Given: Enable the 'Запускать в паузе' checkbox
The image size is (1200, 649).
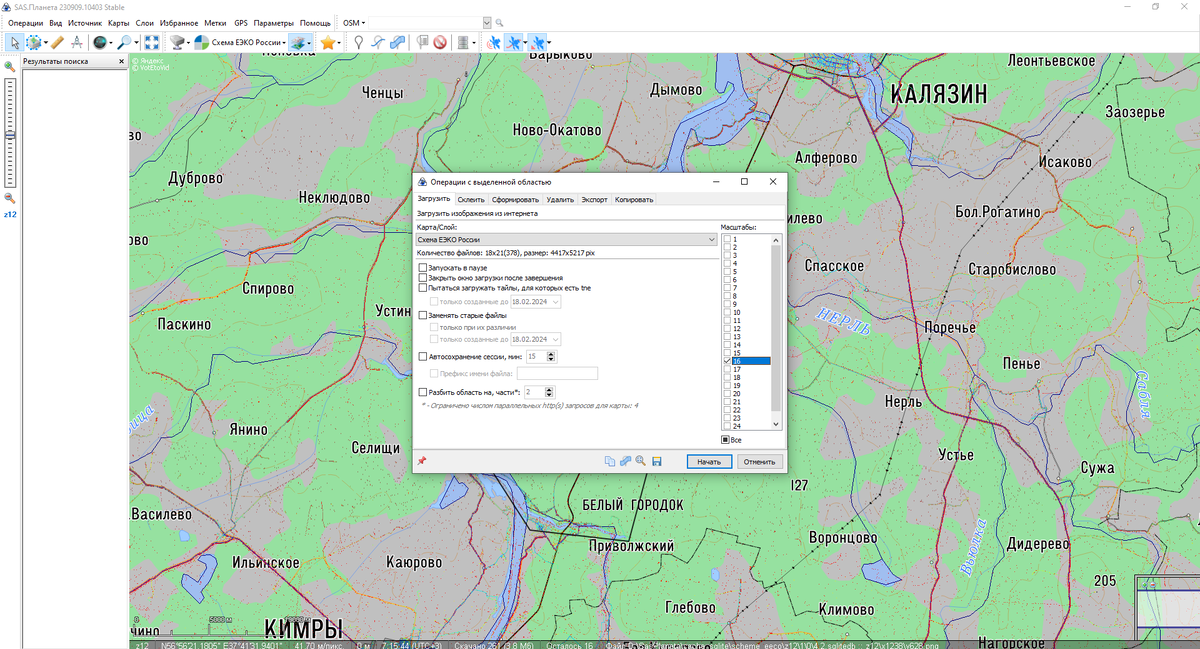Looking at the screenshot, I should 423,268.
